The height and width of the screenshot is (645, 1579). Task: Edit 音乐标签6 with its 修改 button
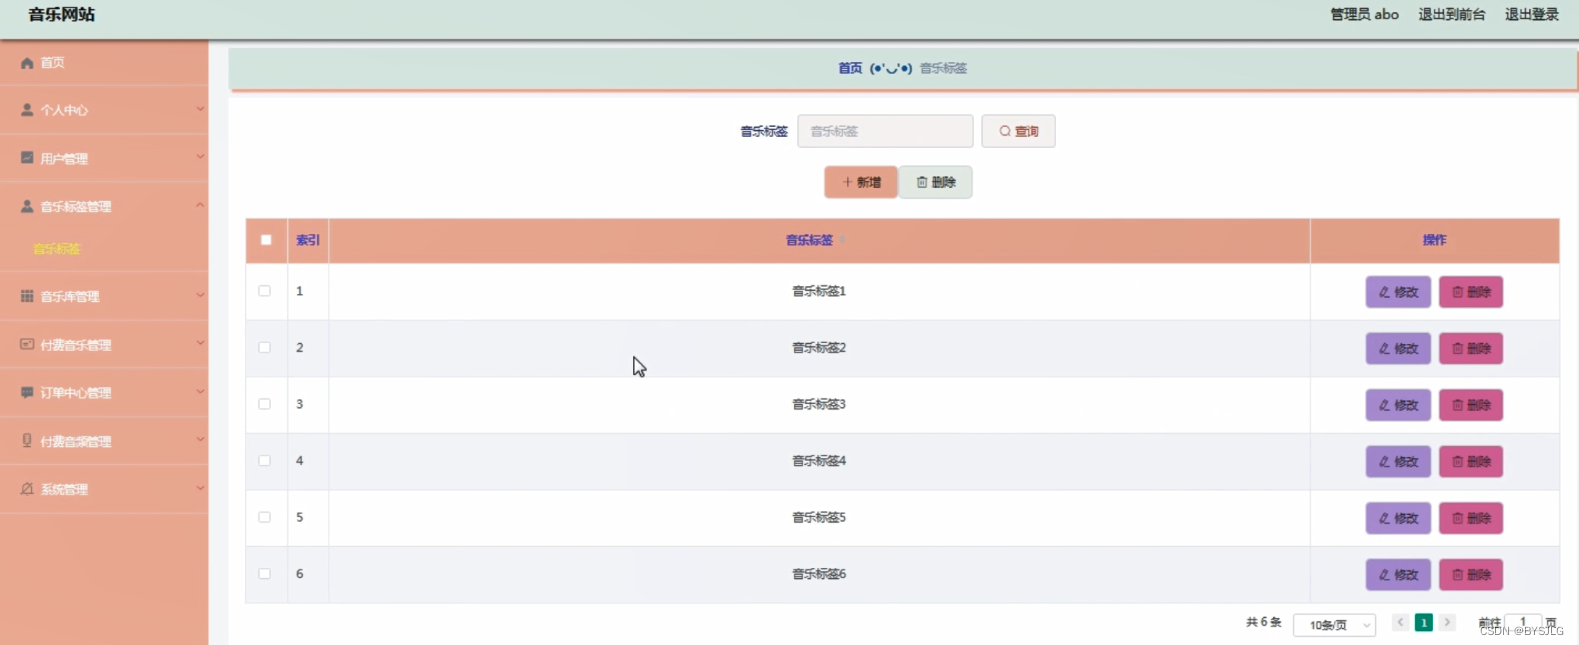(x=1398, y=574)
